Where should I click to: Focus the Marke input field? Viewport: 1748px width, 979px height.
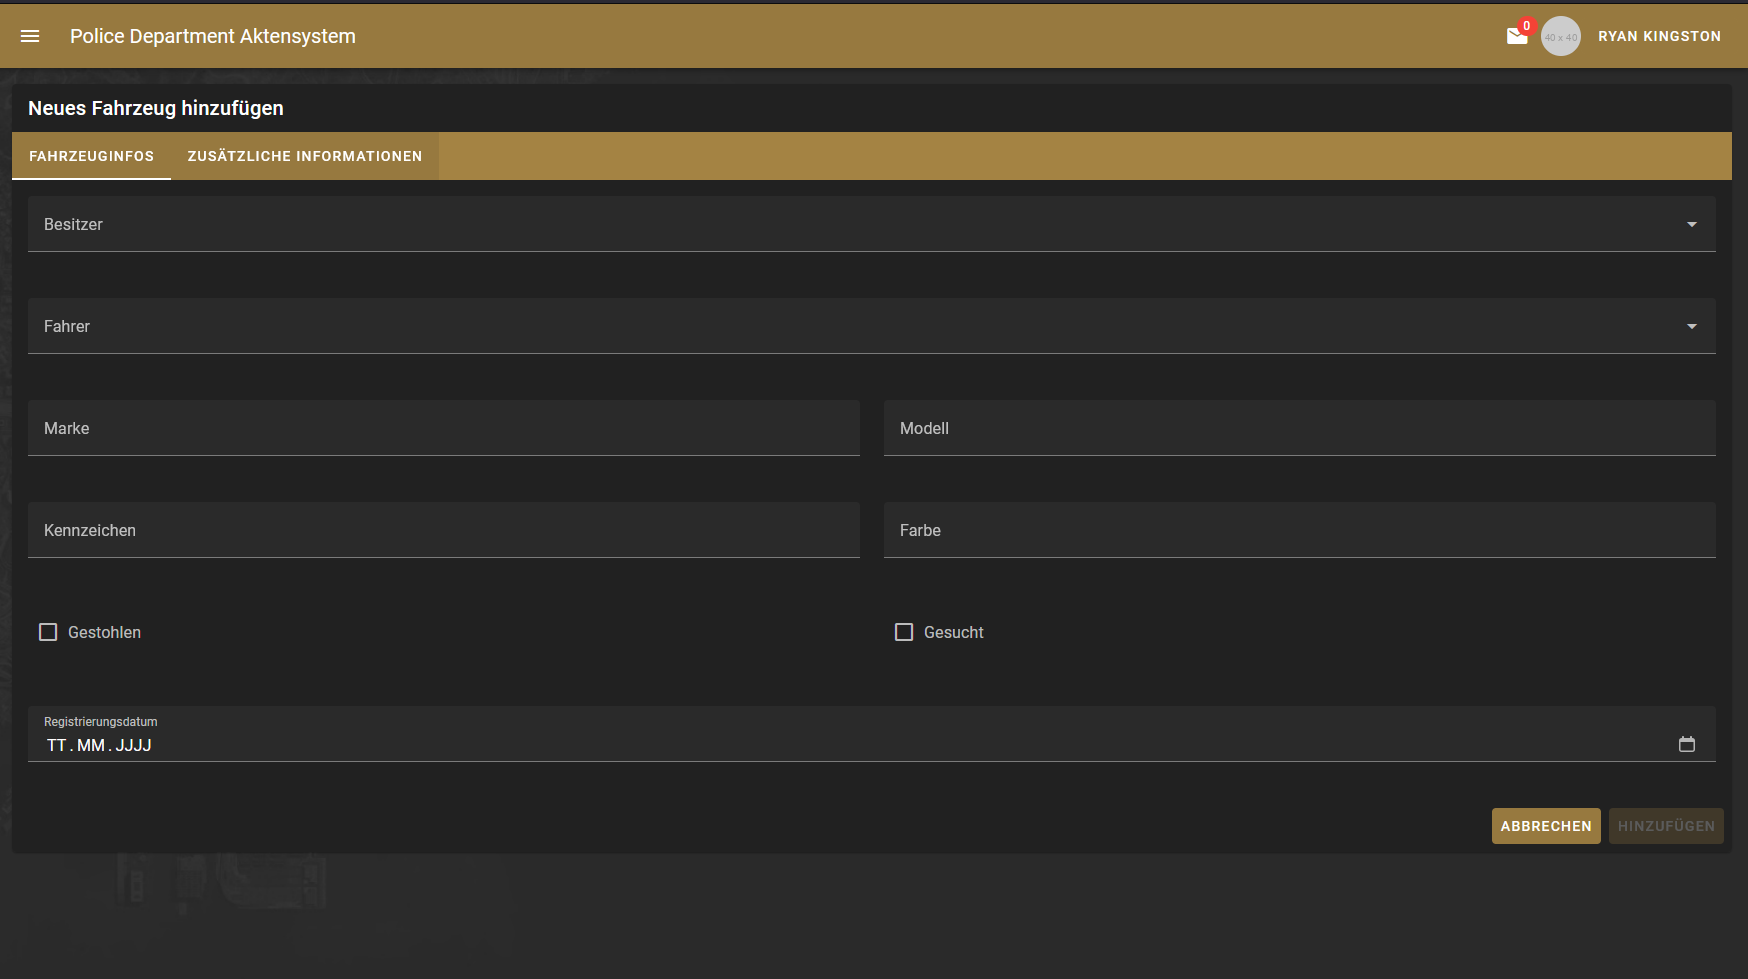444,428
